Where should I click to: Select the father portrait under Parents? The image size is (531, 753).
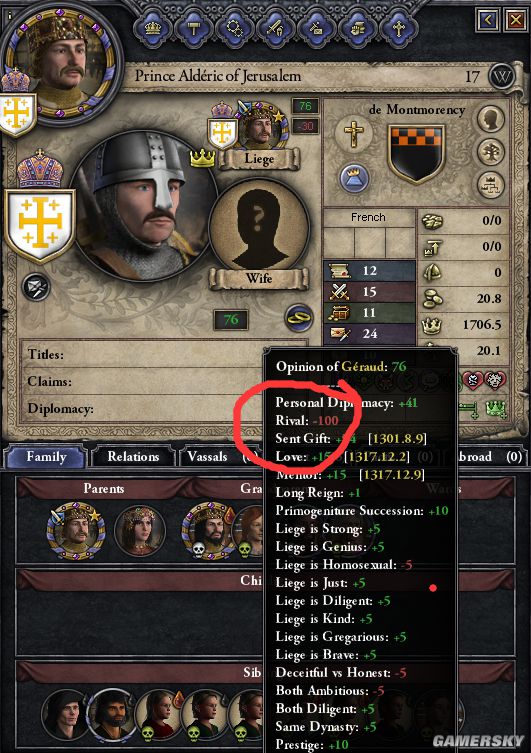(75, 530)
